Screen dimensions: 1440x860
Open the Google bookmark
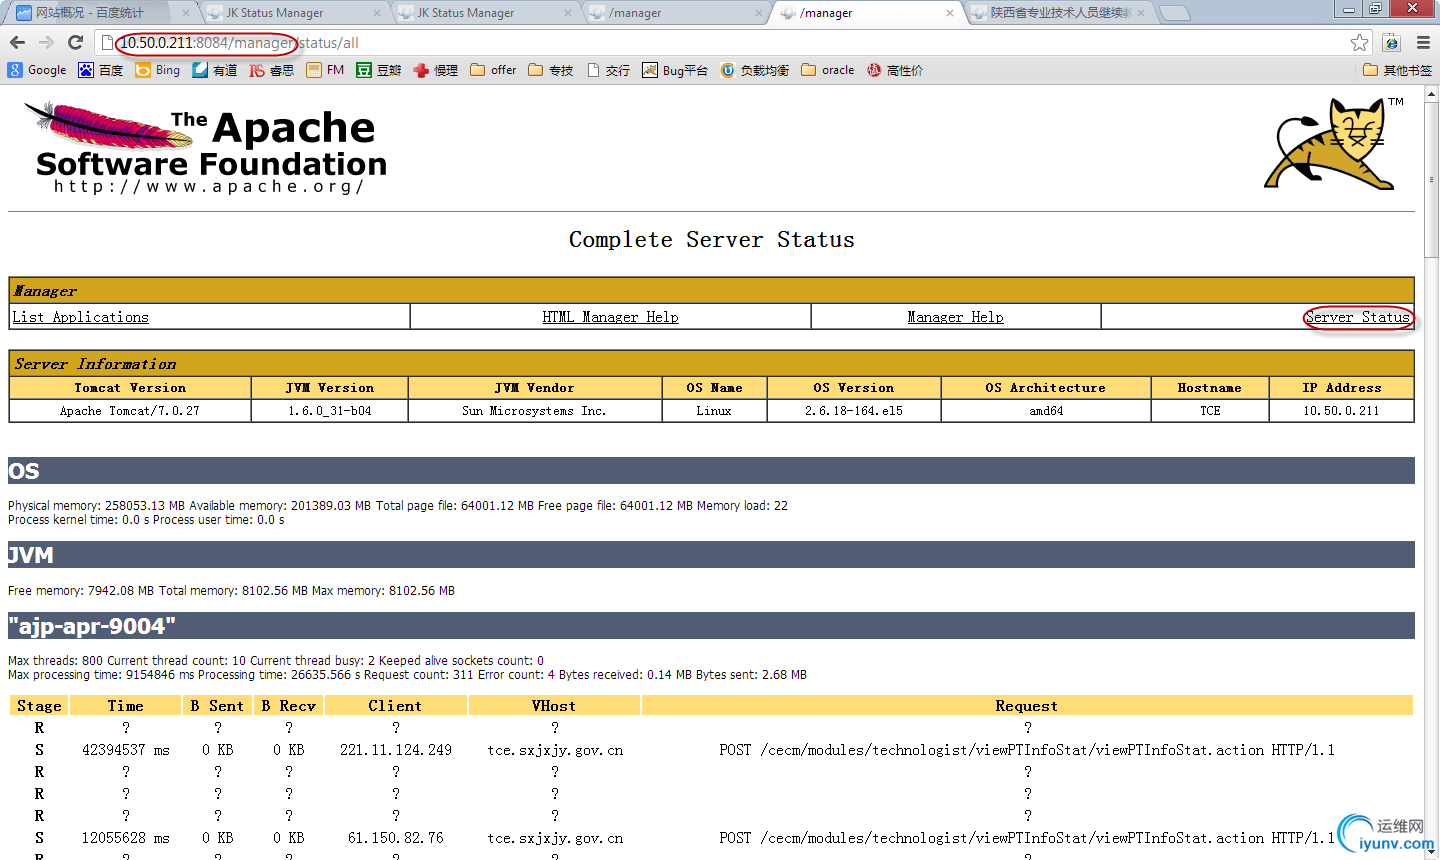coord(37,70)
